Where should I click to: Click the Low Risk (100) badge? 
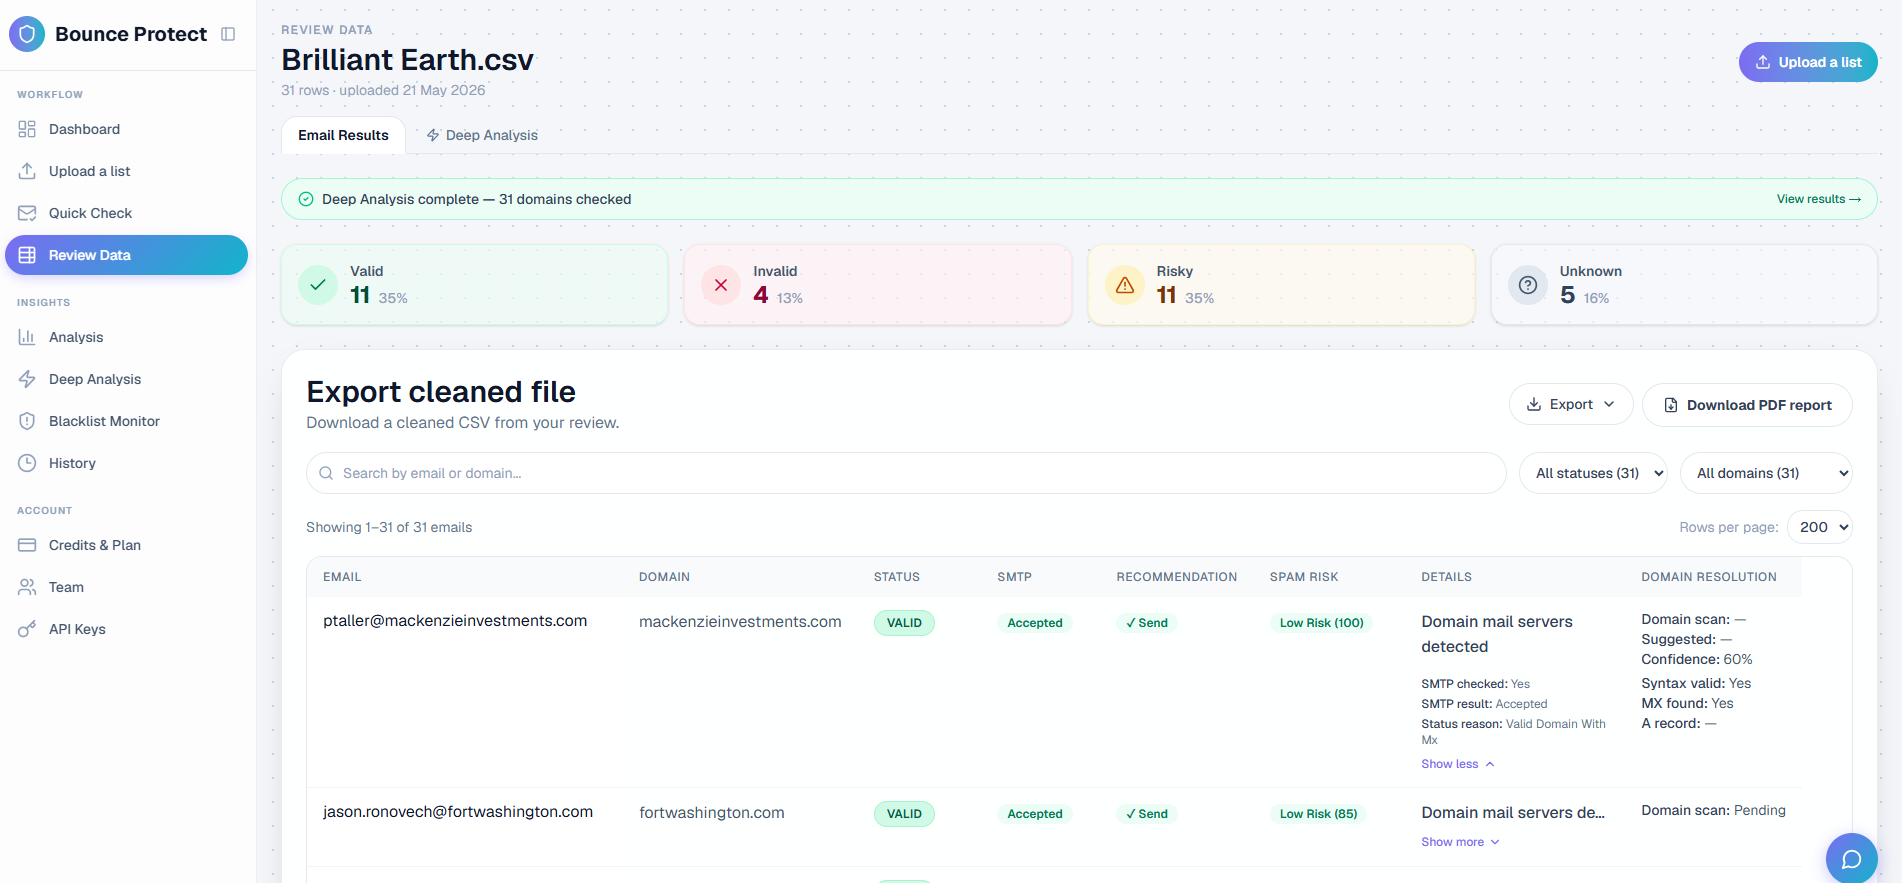[x=1321, y=623]
